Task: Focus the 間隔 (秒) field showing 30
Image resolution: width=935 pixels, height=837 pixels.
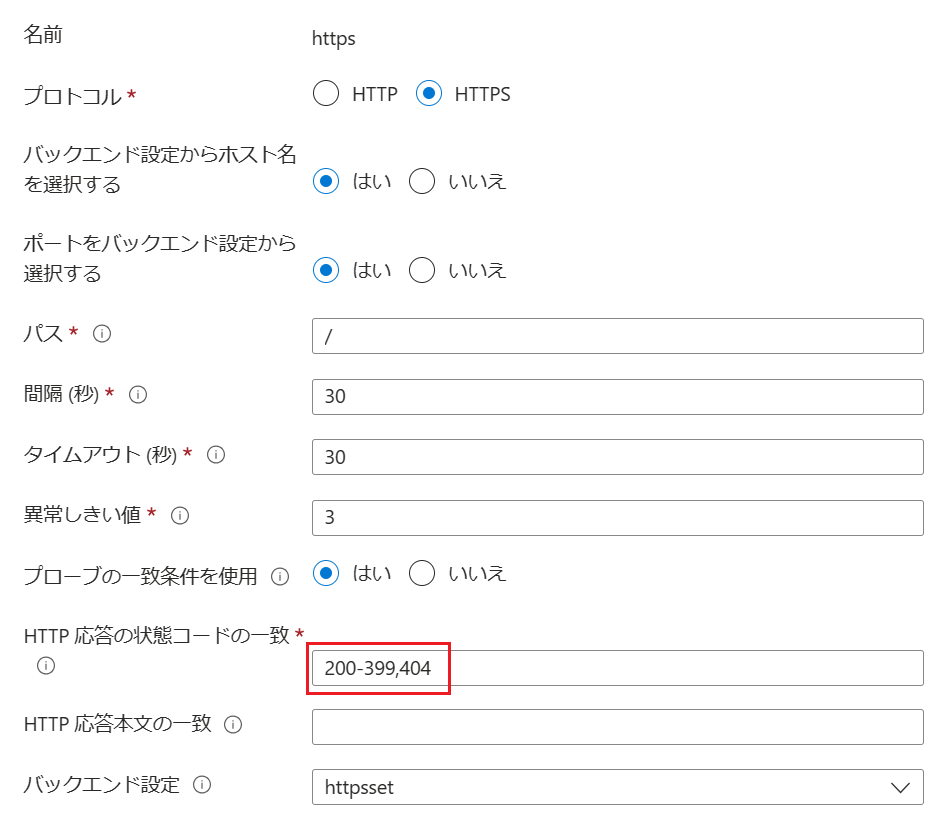Action: pyautogui.click(x=618, y=397)
